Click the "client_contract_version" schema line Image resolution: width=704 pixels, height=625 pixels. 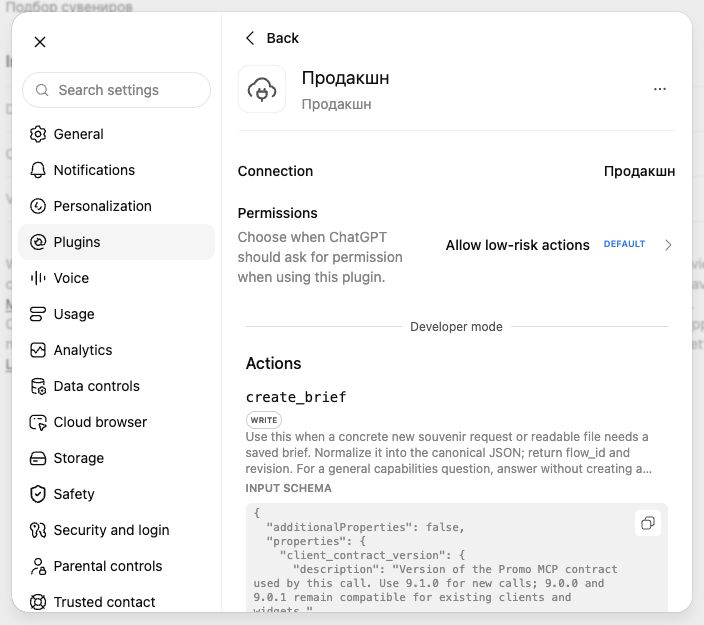[x=372, y=555]
